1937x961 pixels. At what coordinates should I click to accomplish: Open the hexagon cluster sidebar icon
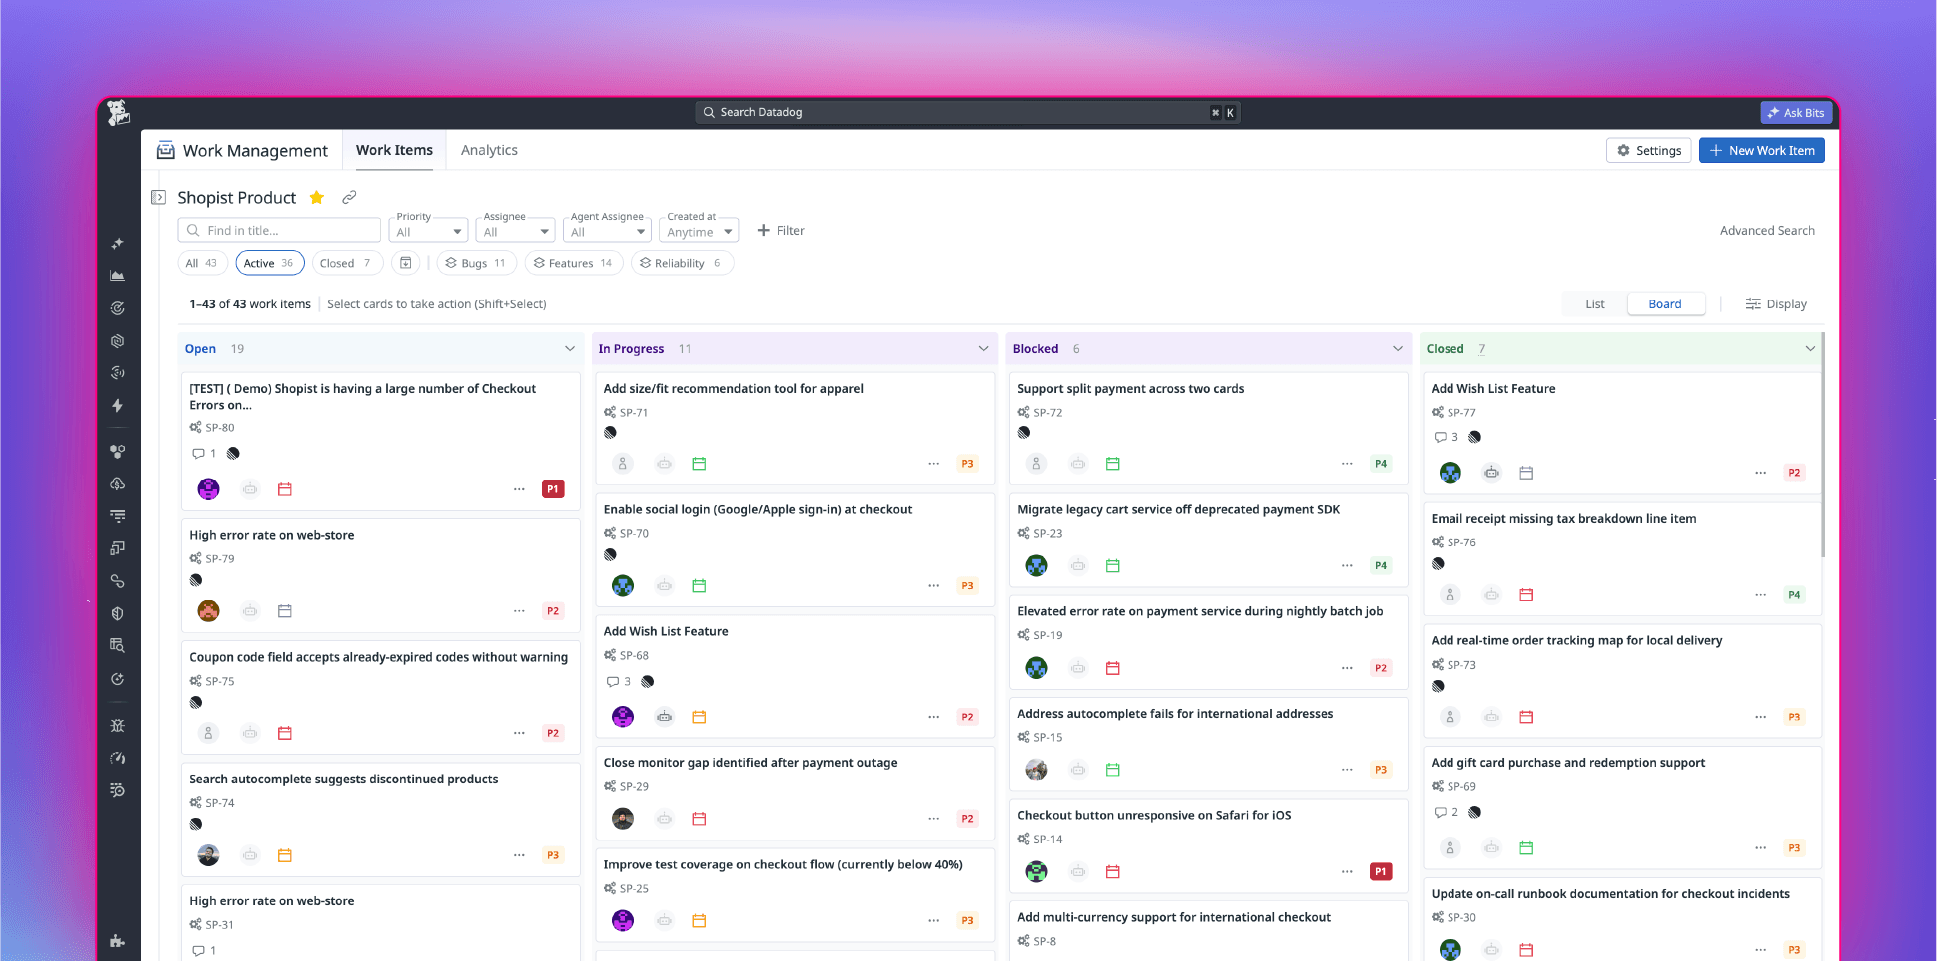118,451
